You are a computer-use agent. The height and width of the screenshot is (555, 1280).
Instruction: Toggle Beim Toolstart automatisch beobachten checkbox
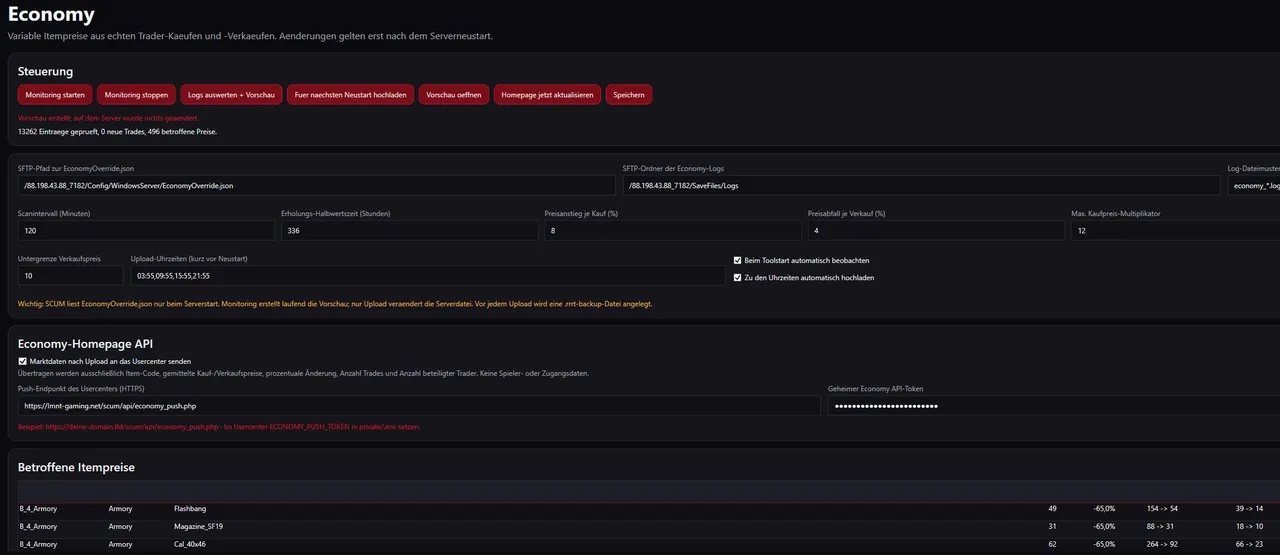click(738, 260)
